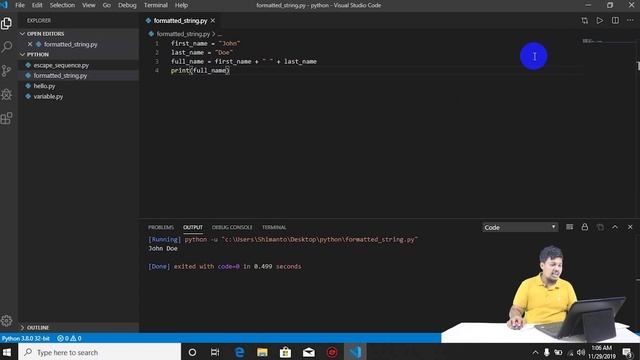Close the formatted_string.py editor tab

click(x=213, y=20)
